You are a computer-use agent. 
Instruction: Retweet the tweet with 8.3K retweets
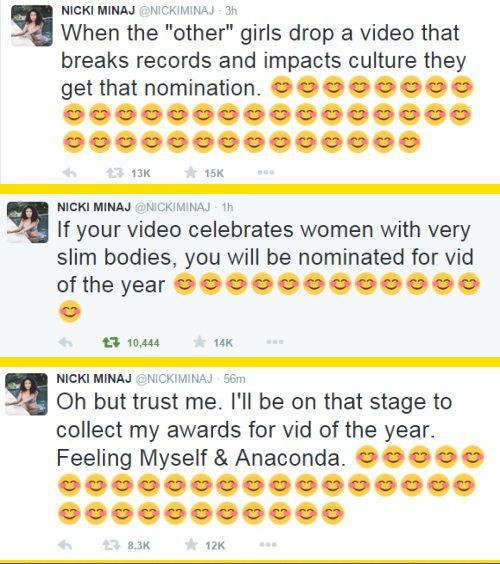112,546
